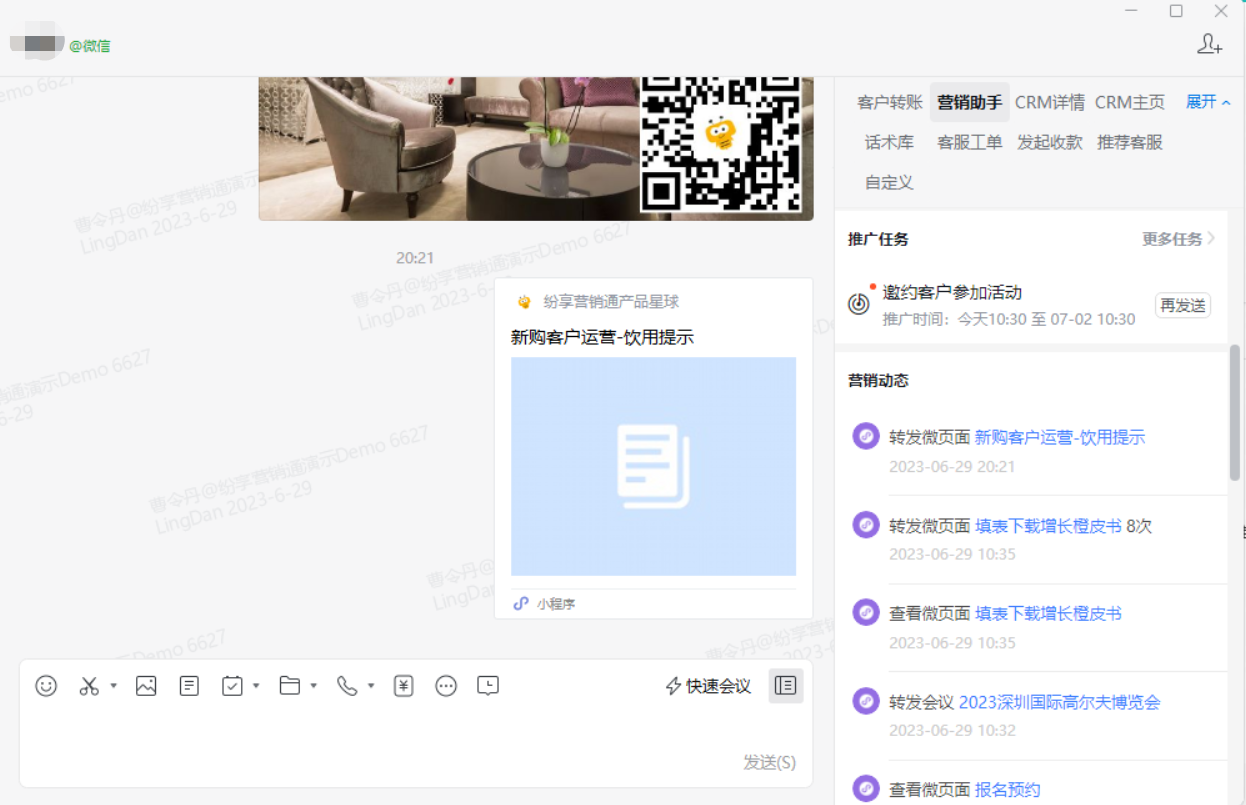Click the 邀约客户参加活动 target icon
Image resolution: width=1246 pixels, height=805 pixels.
[x=859, y=304]
